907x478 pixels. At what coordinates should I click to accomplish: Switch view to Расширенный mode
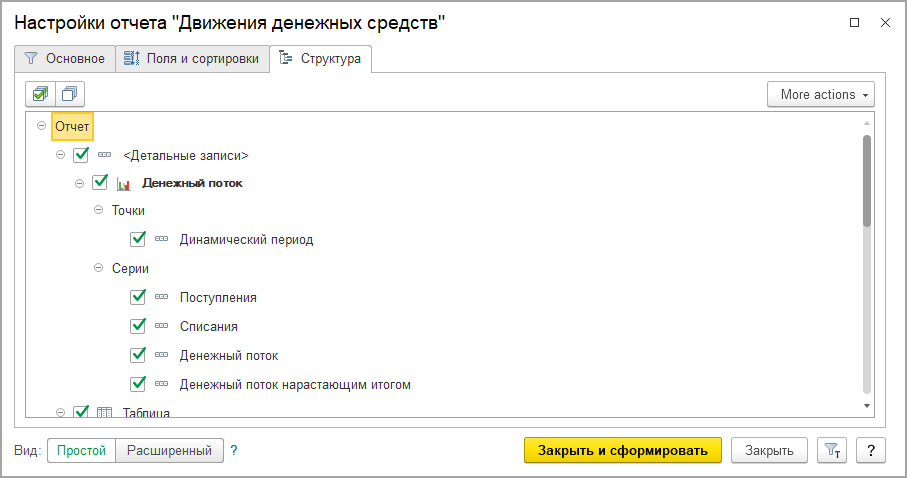point(168,451)
